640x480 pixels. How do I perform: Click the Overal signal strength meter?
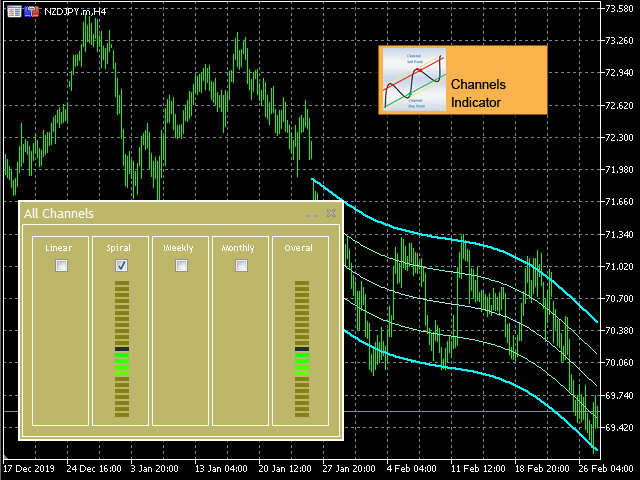coord(302,349)
